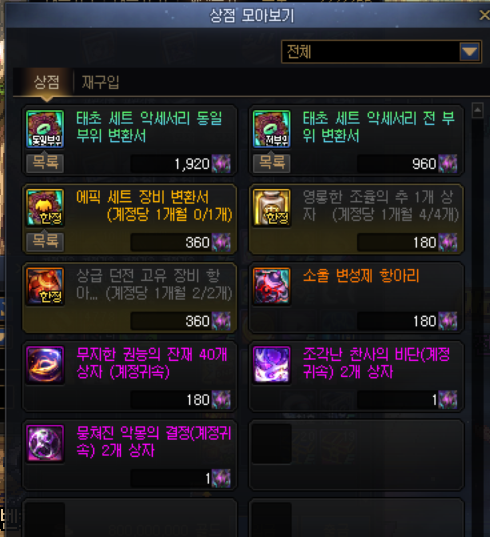
Task: Click the 전체 category combo box
Action: pos(381,52)
